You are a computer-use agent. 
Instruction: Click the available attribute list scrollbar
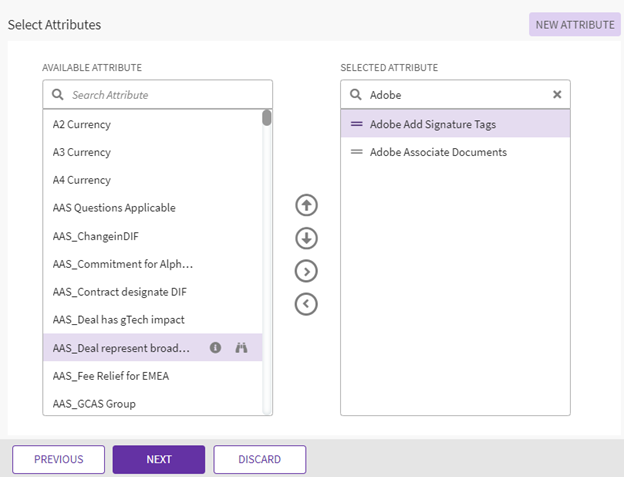pos(267,119)
